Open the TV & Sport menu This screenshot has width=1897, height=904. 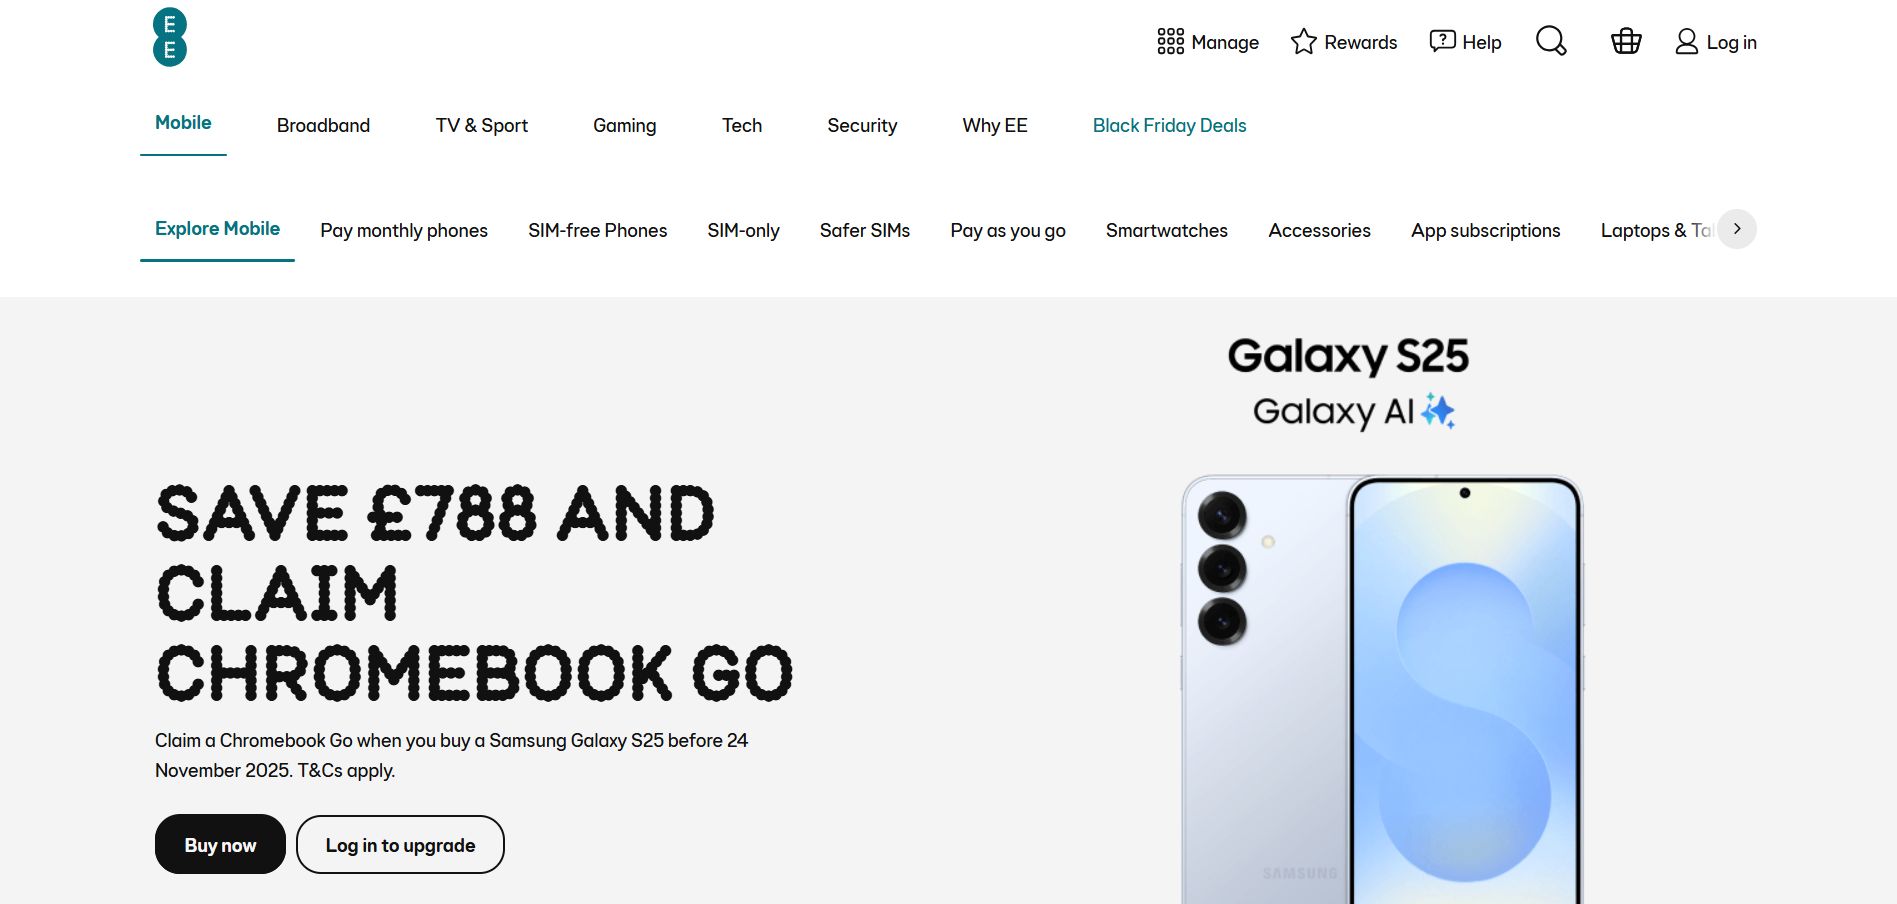(x=481, y=125)
